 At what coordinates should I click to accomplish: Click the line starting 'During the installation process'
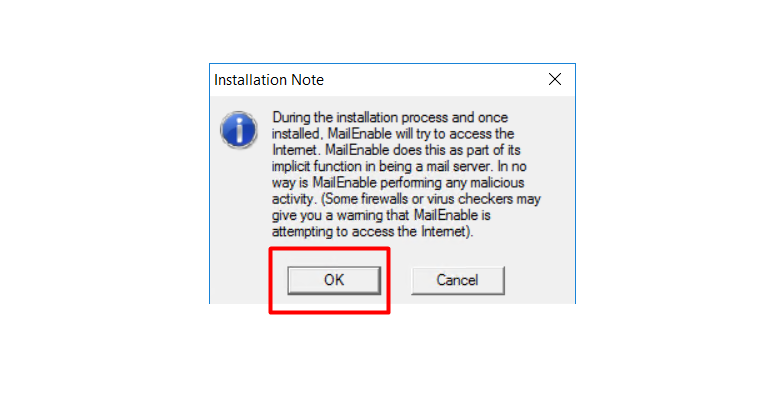390,118
